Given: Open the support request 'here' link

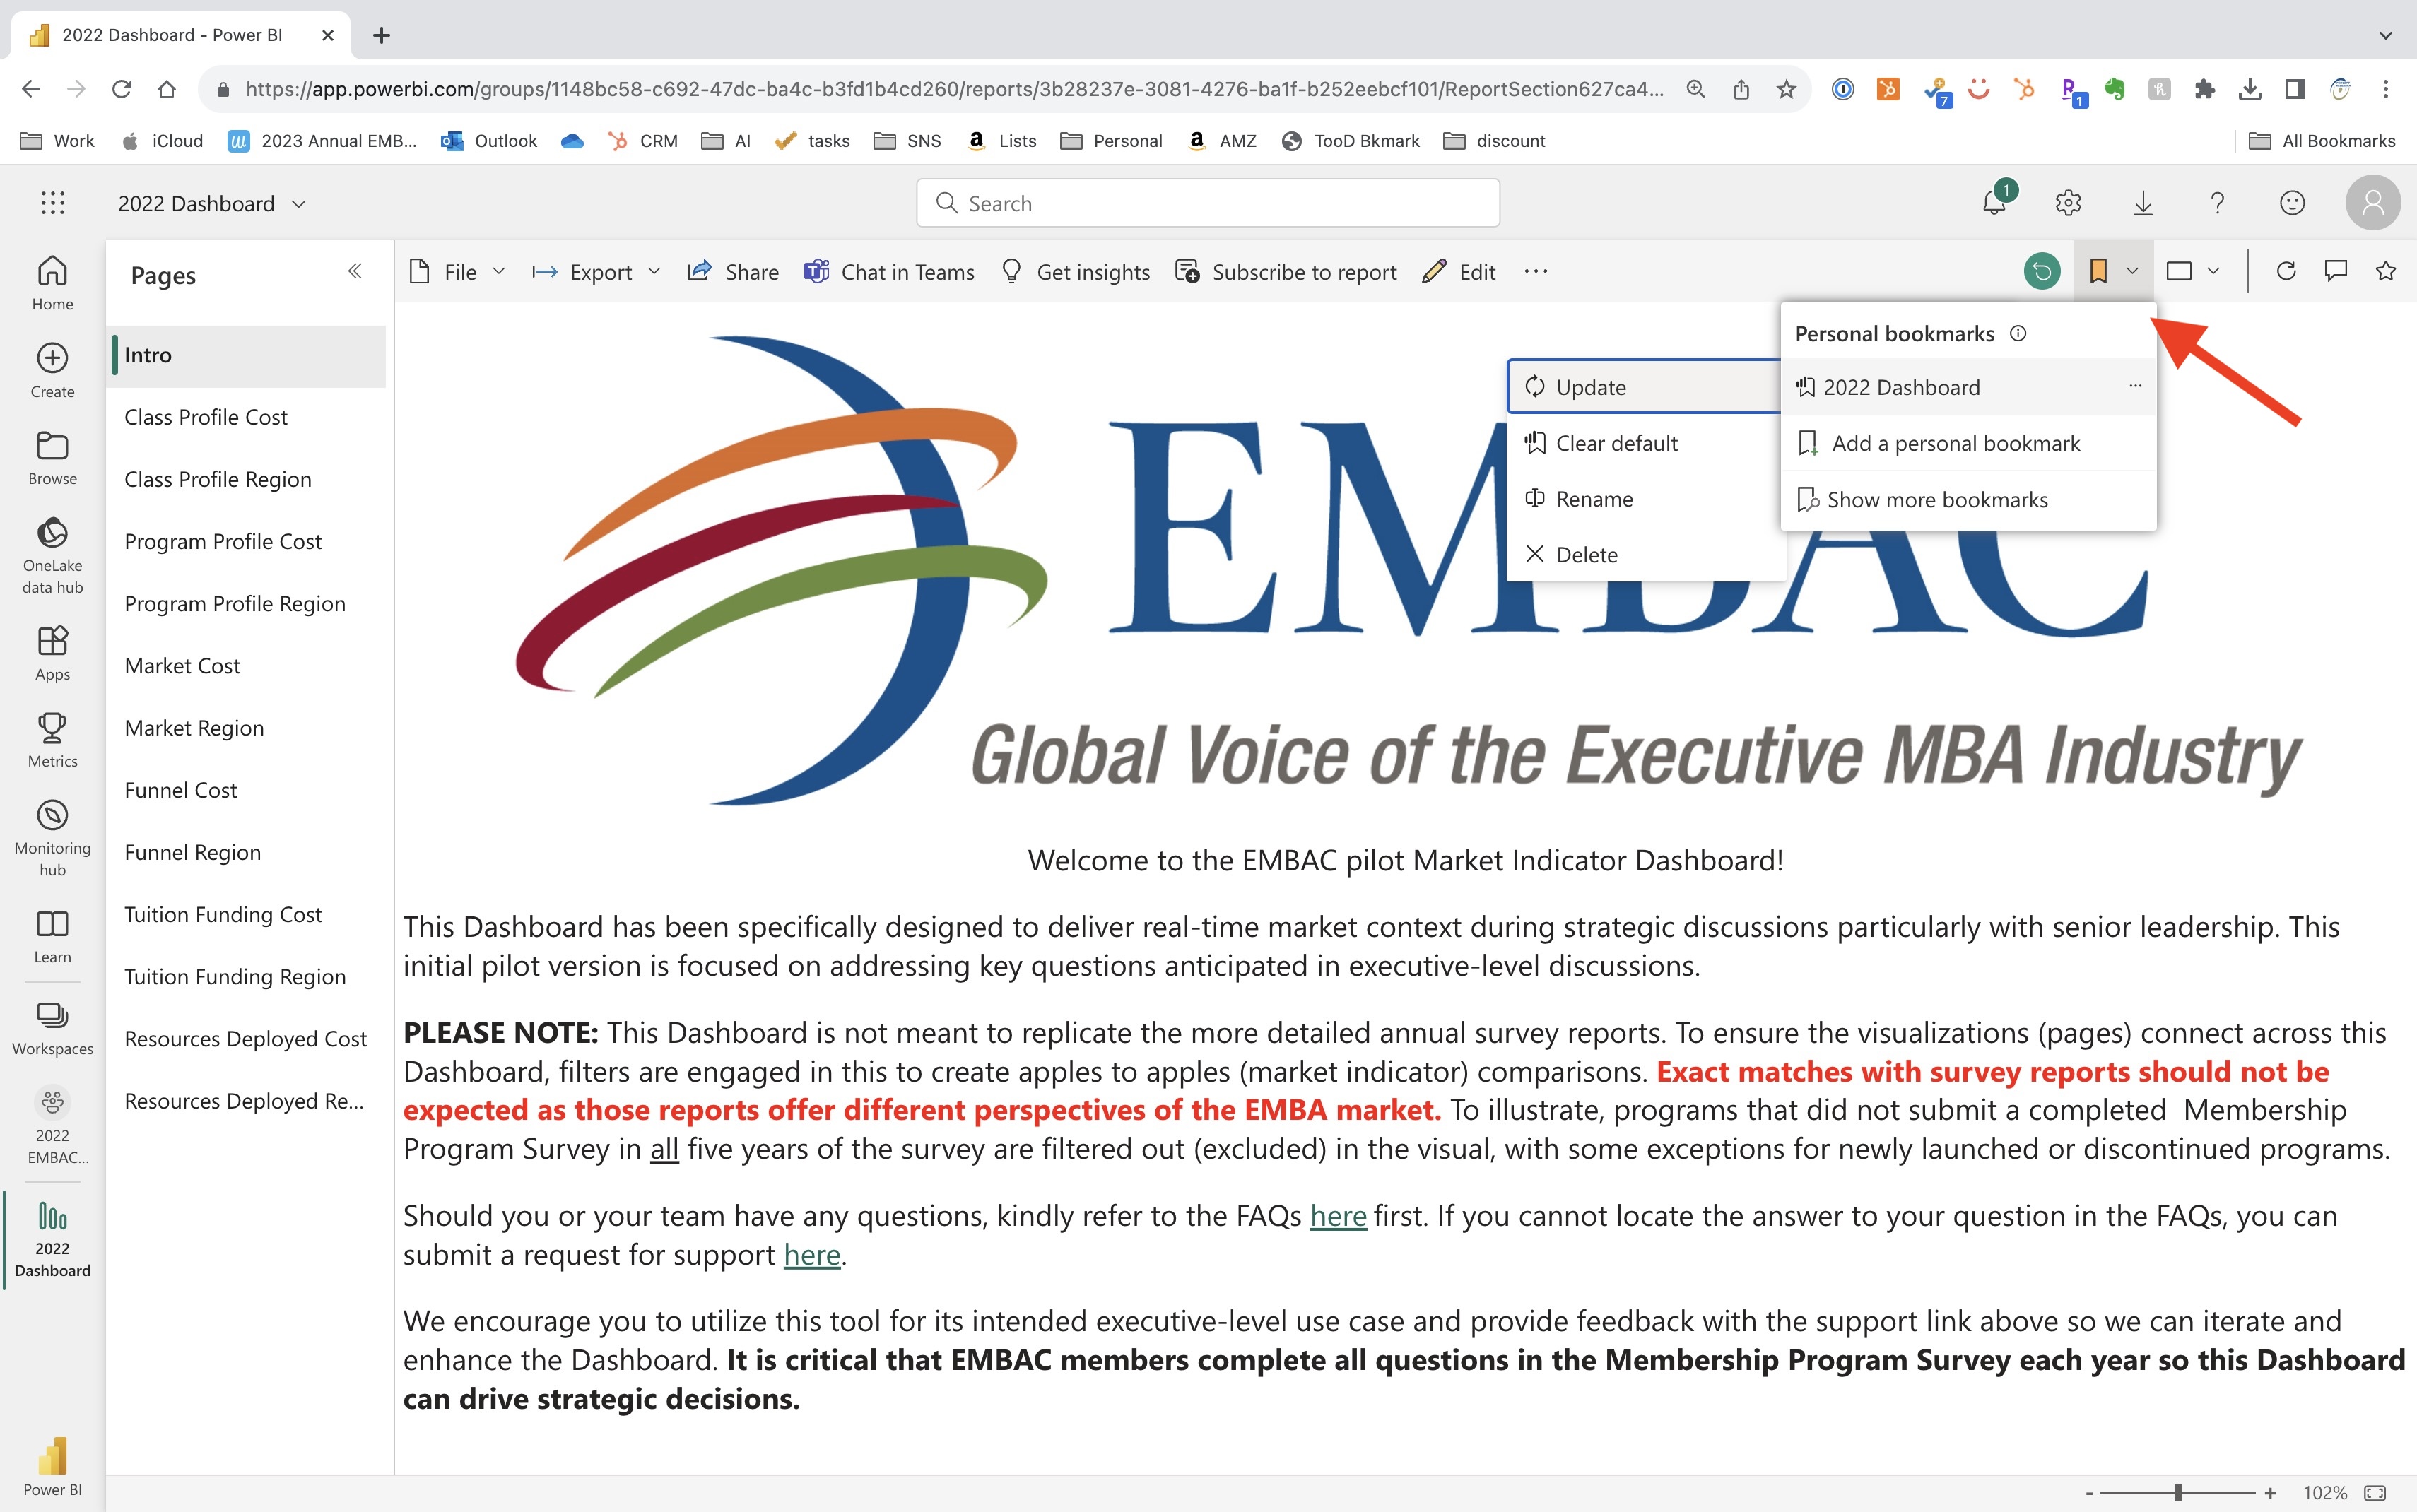Looking at the screenshot, I should [x=812, y=1254].
